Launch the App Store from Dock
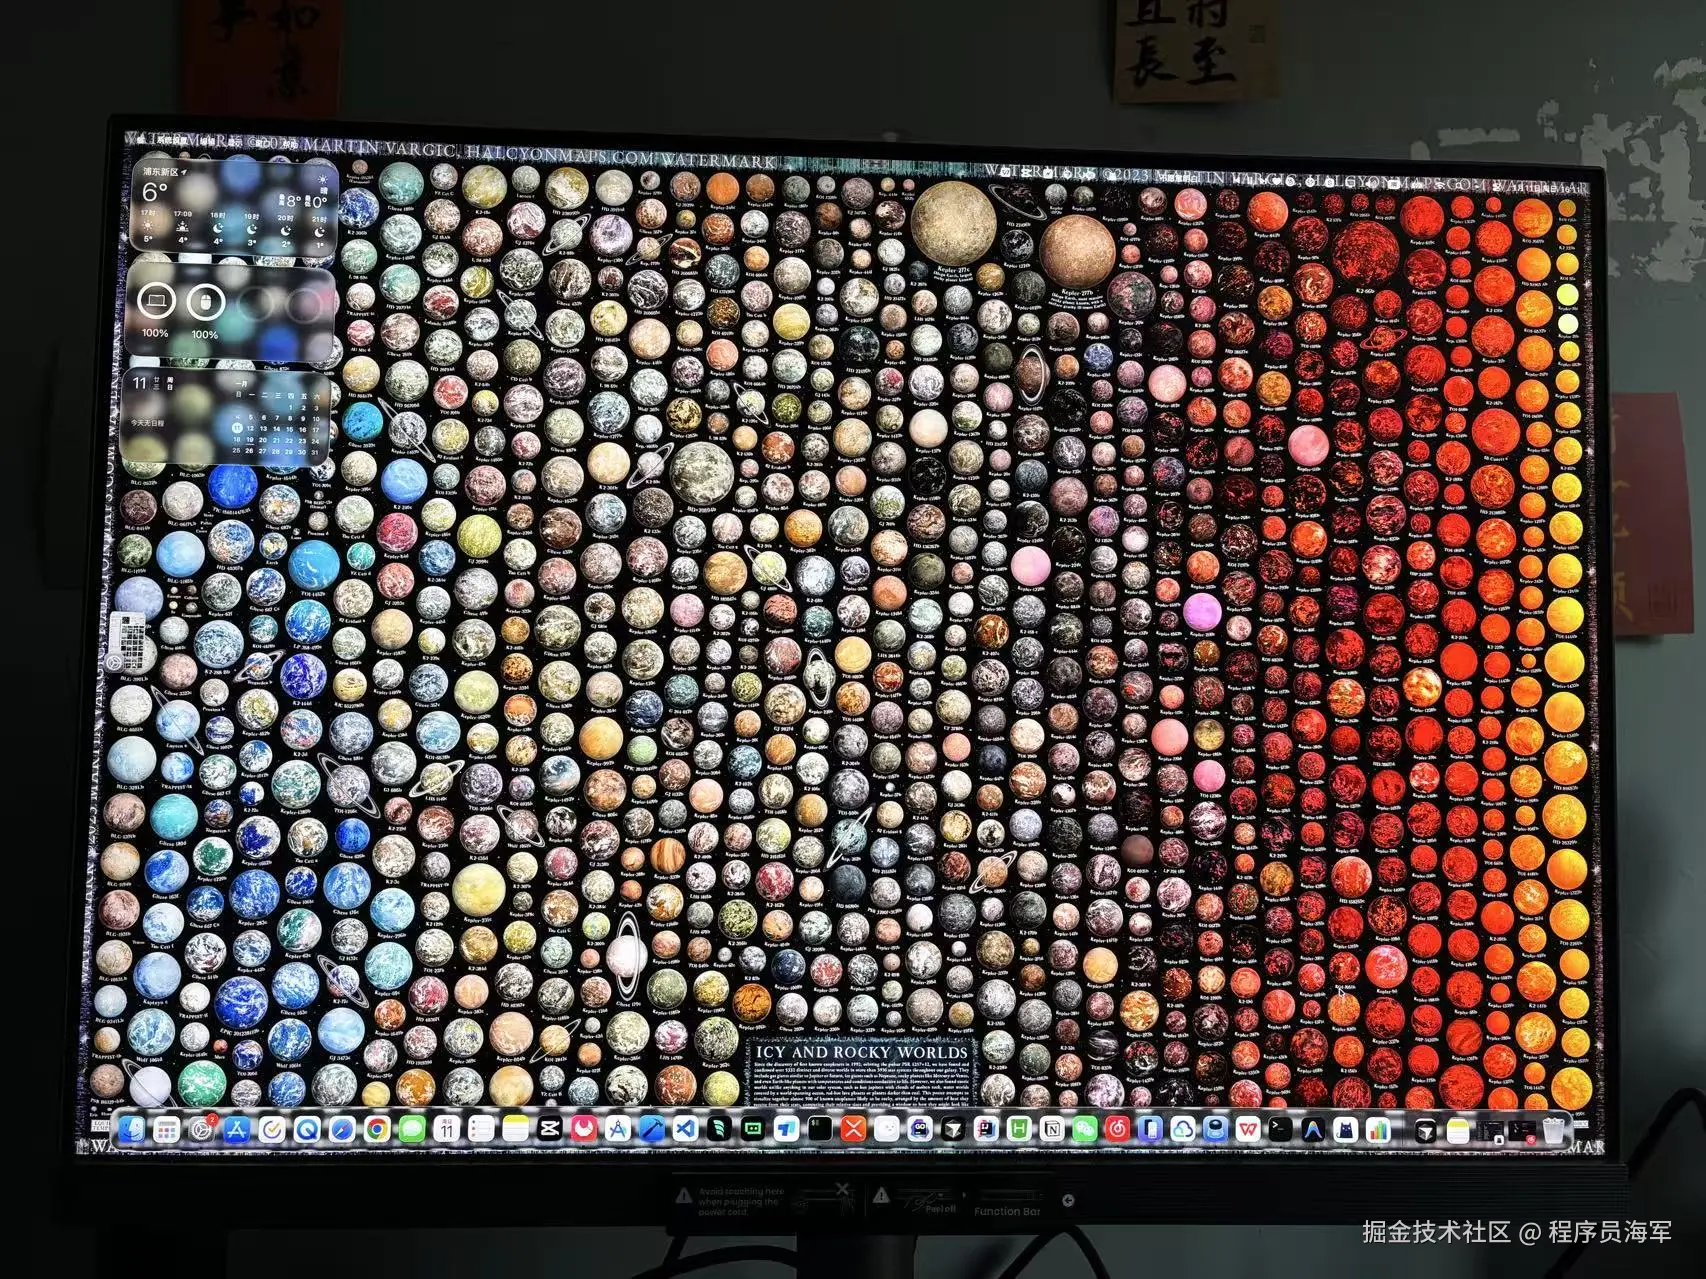This screenshot has width=1706, height=1279. (237, 1129)
